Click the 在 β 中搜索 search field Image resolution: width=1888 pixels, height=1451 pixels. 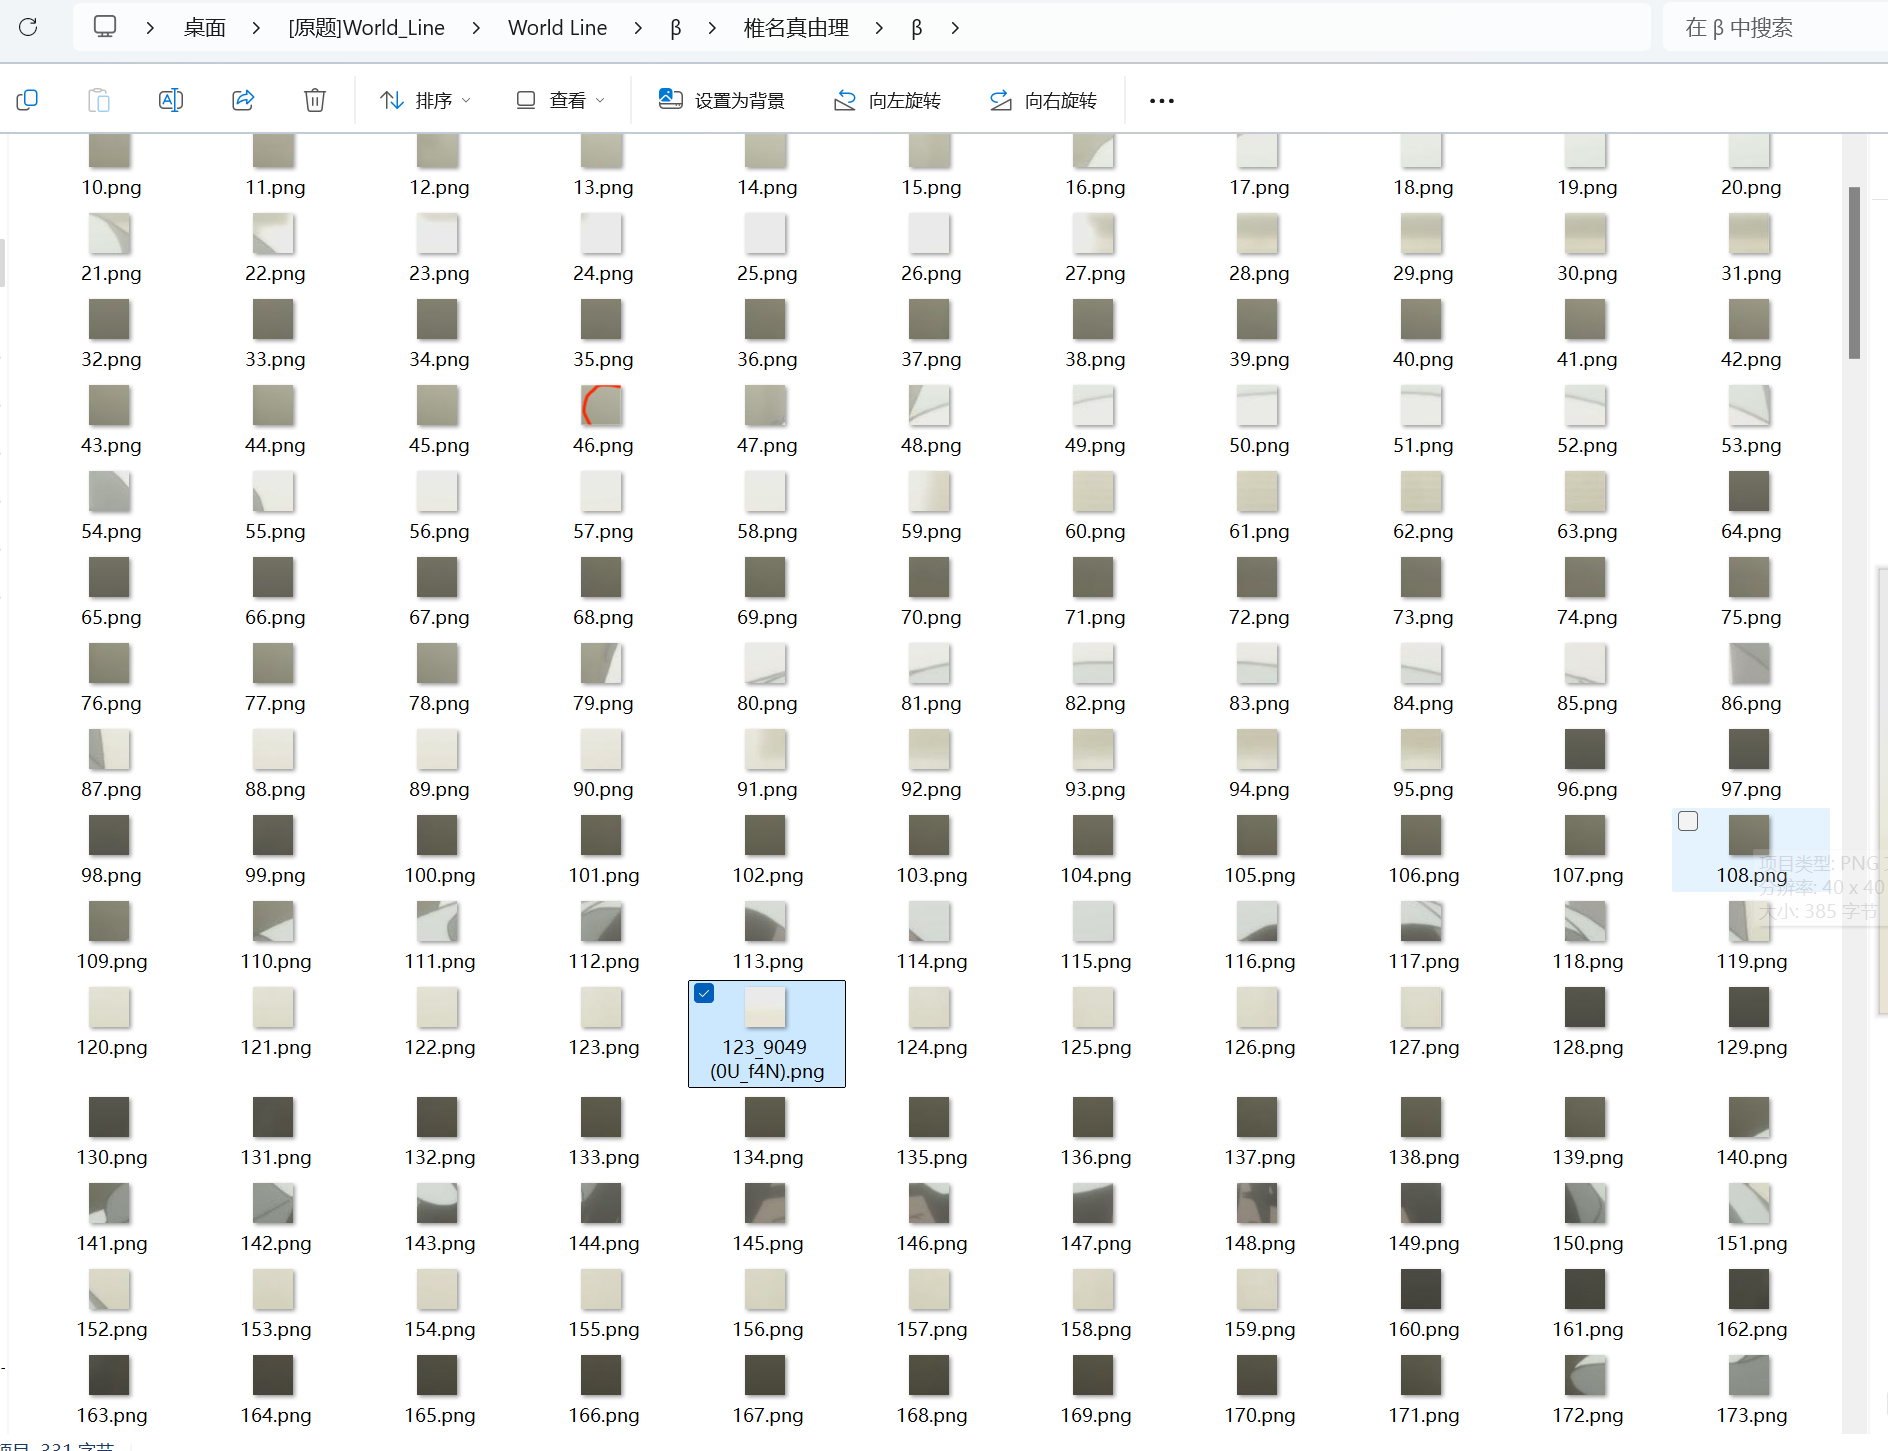pyautogui.click(x=1775, y=28)
